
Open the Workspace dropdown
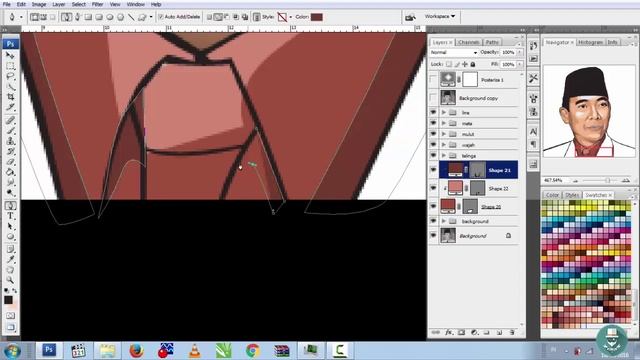(440, 16)
